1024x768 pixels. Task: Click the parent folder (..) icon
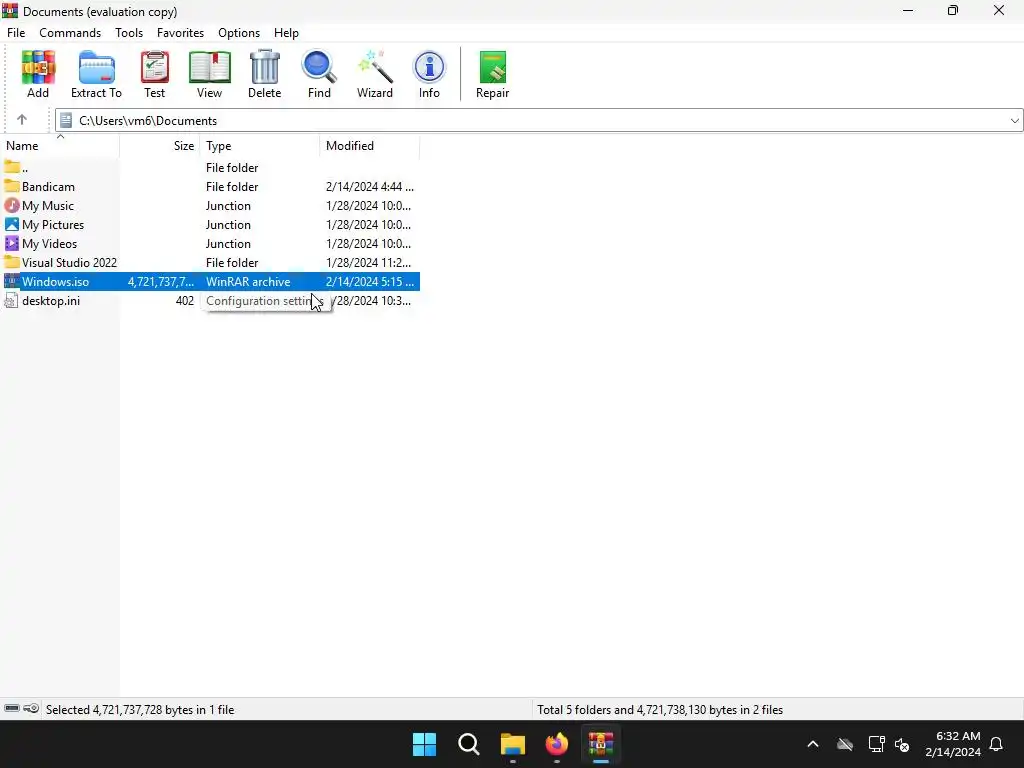pyautogui.click(x=12, y=168)
